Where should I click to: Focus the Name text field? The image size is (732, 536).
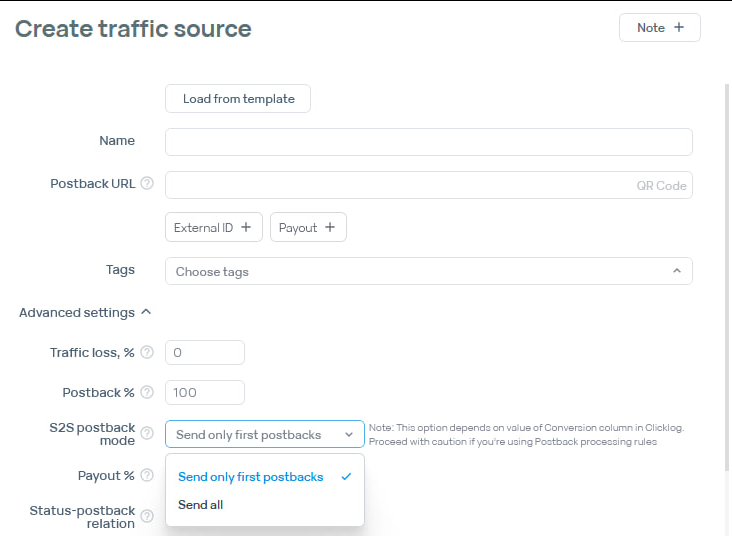[x=428, y=142]
